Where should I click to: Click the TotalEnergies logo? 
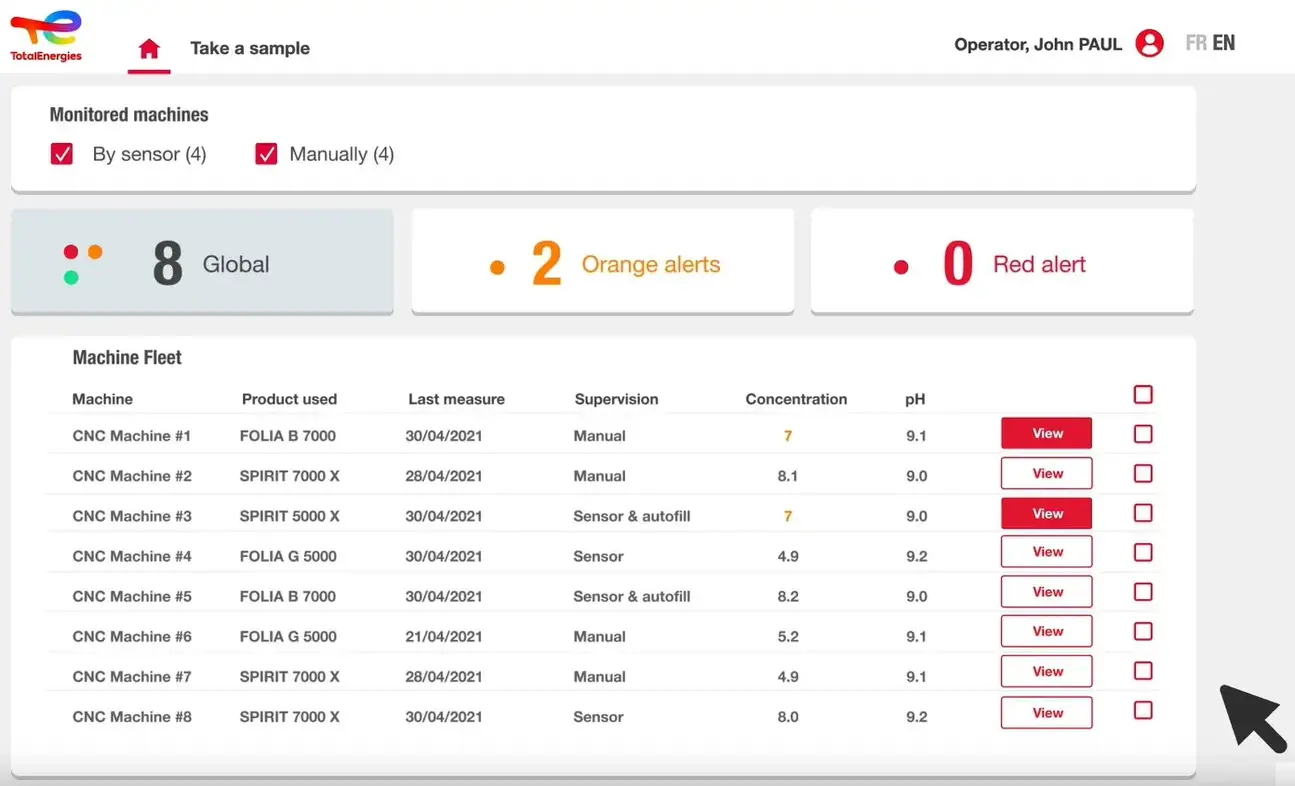tap(45, 35)
